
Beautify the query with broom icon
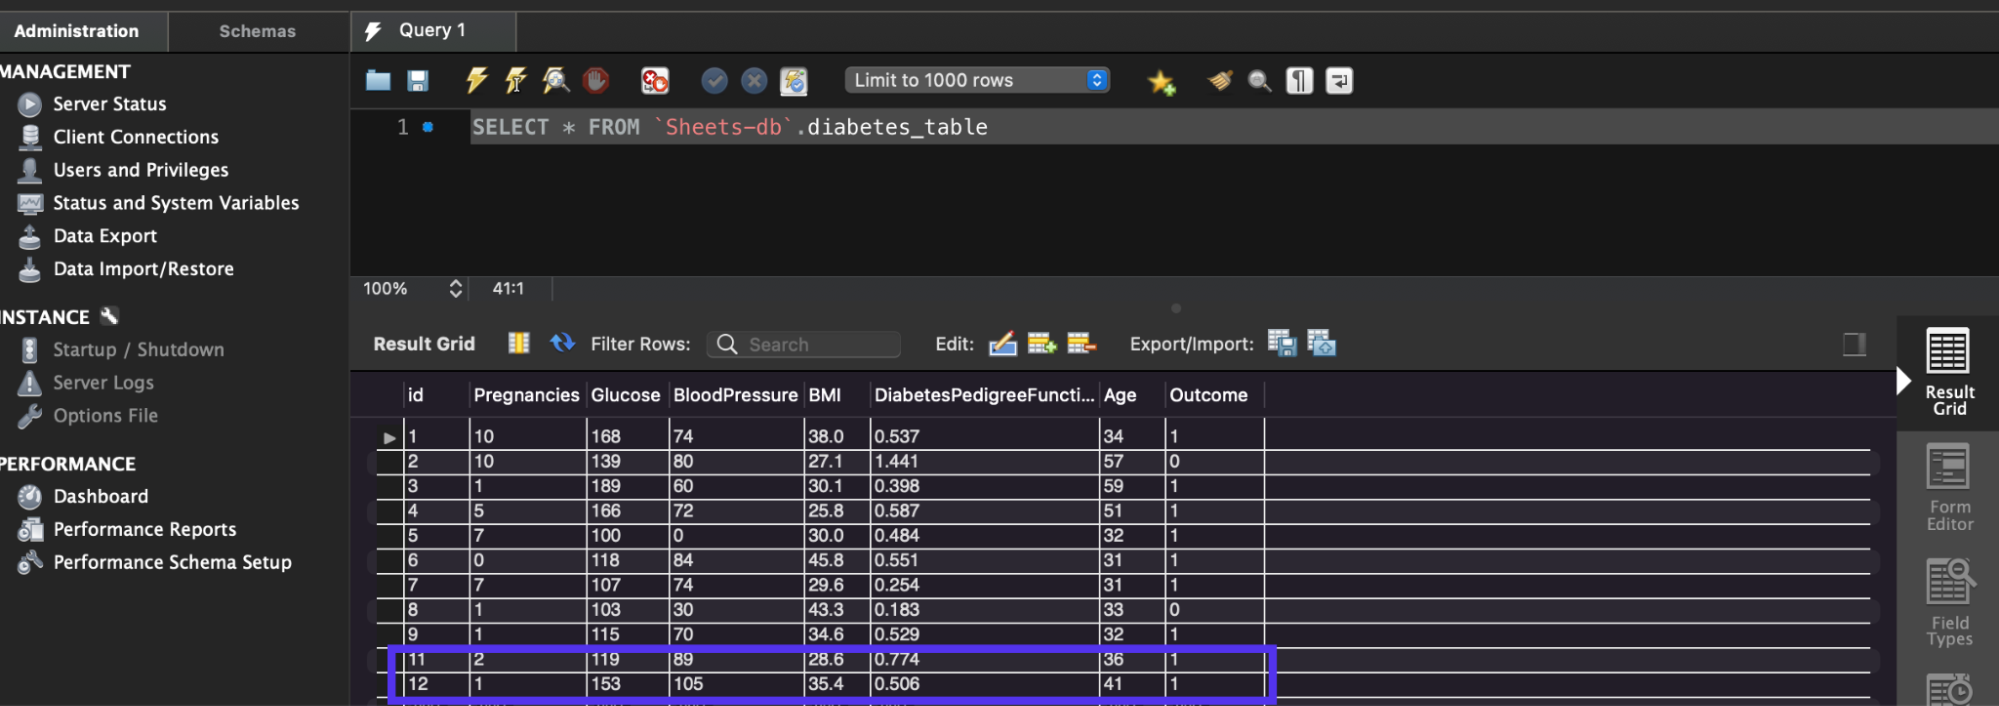coord(1220,81)
